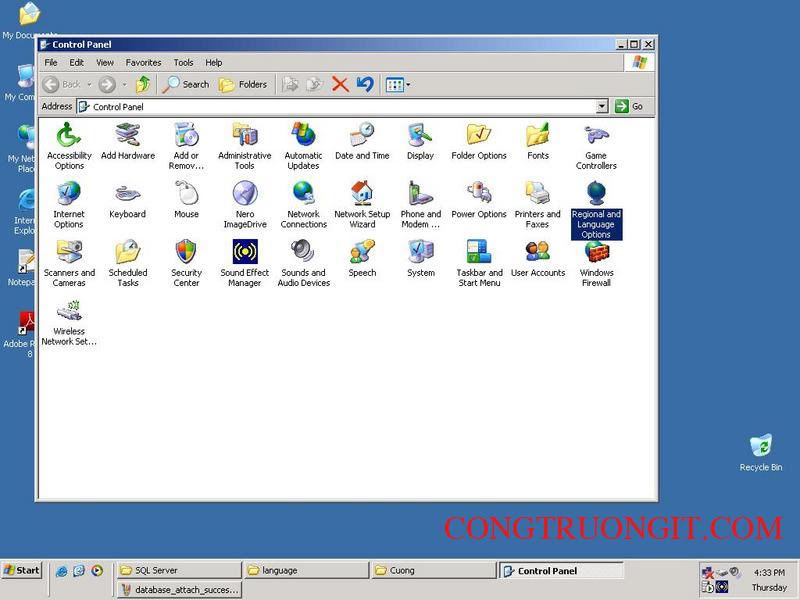Open the View menu
Screen dimensions: 800x600
coord(105,62)
